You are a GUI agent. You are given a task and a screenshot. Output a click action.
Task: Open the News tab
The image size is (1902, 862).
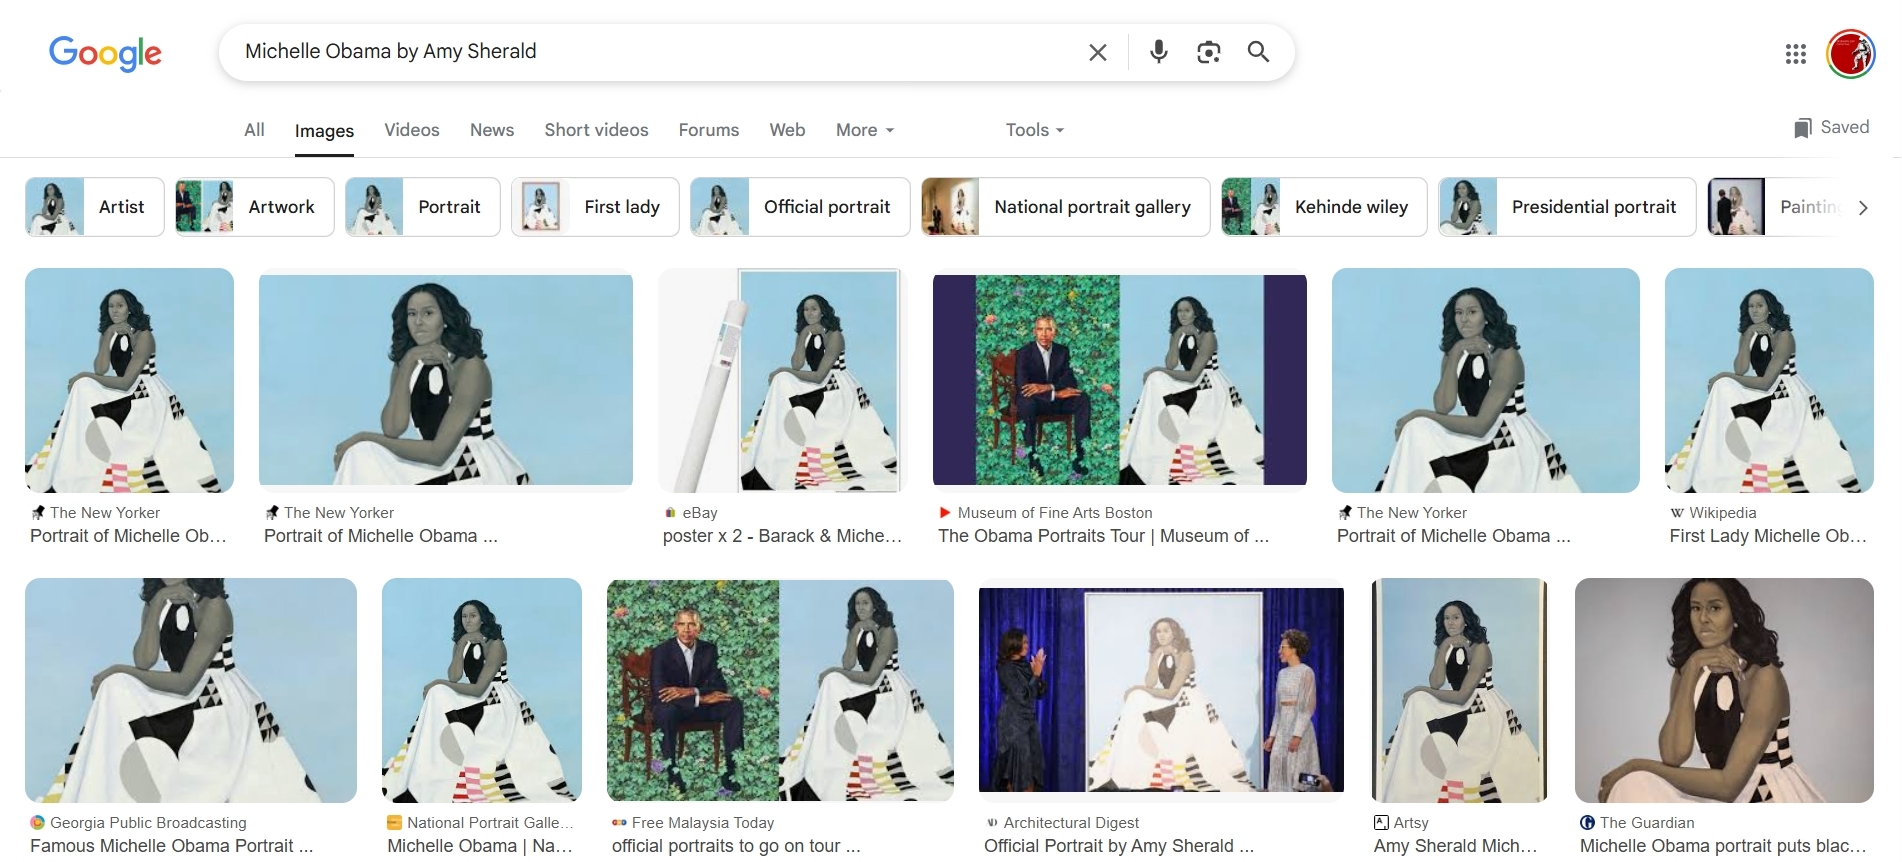click(x=492, y=130)
